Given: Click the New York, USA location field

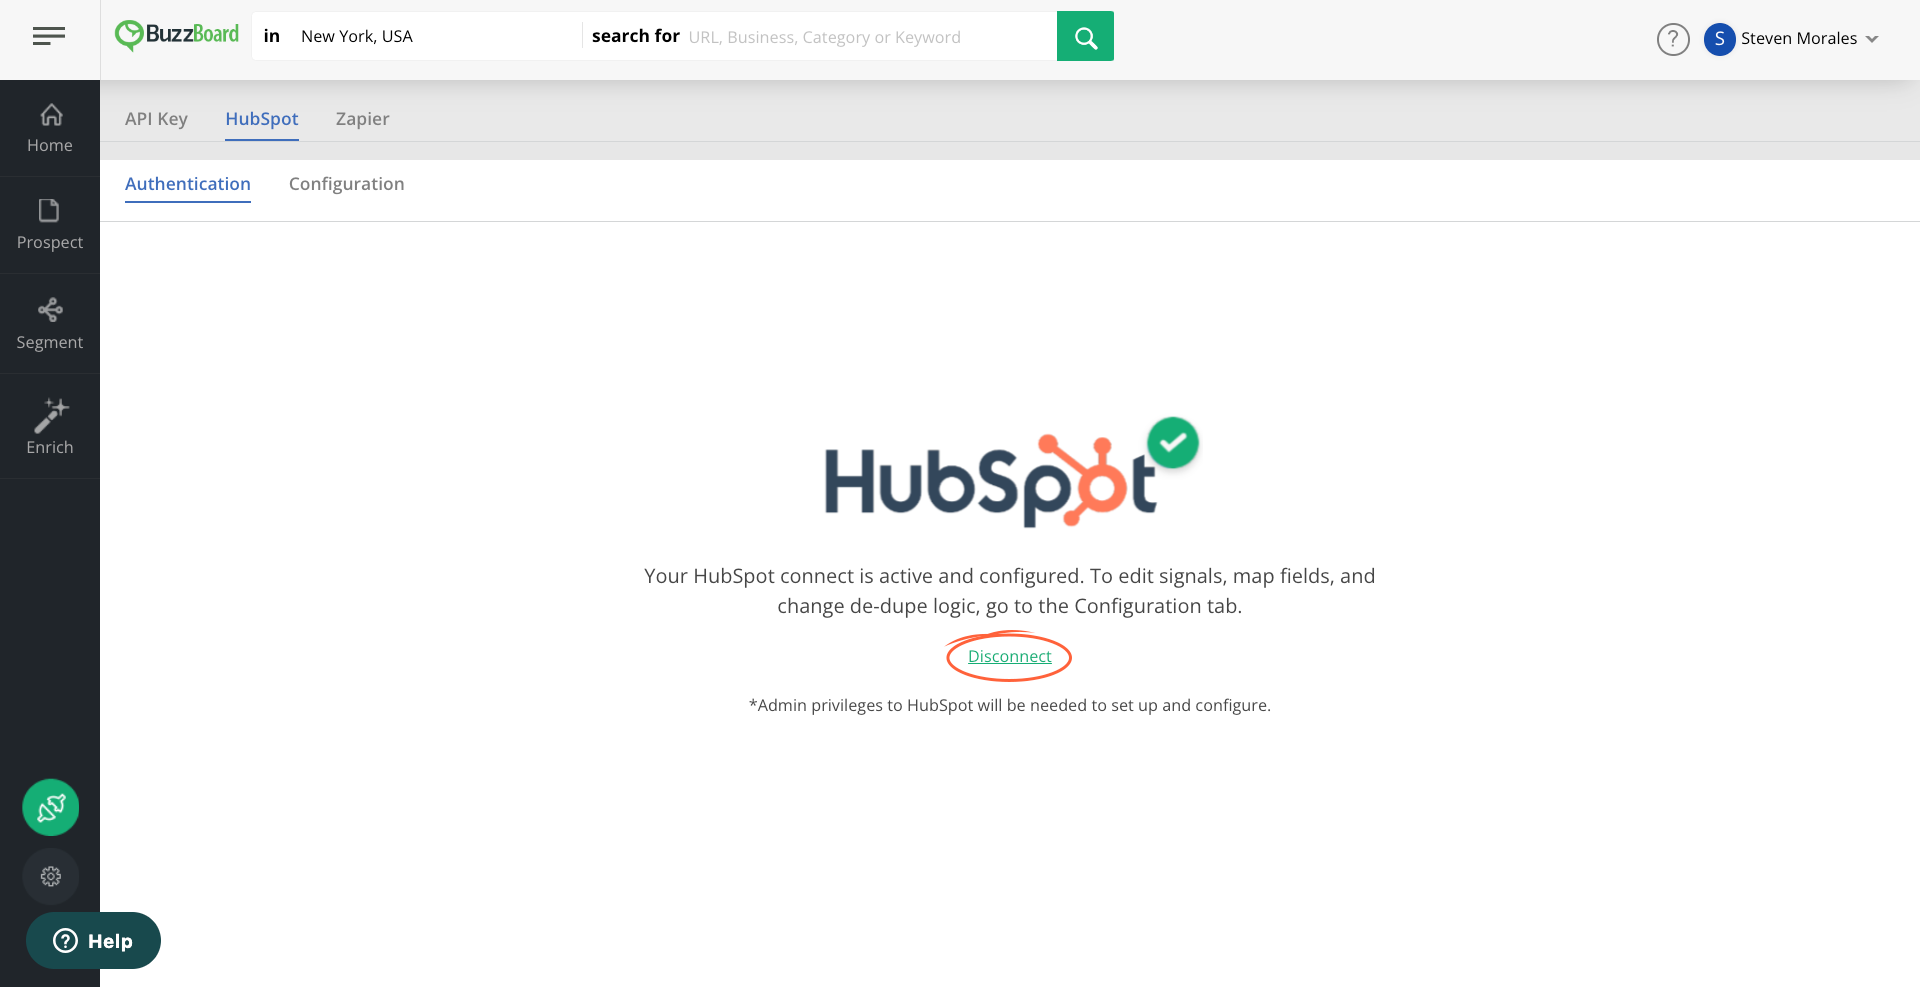Looking at the screenshot, I should [x=435, y=37].
